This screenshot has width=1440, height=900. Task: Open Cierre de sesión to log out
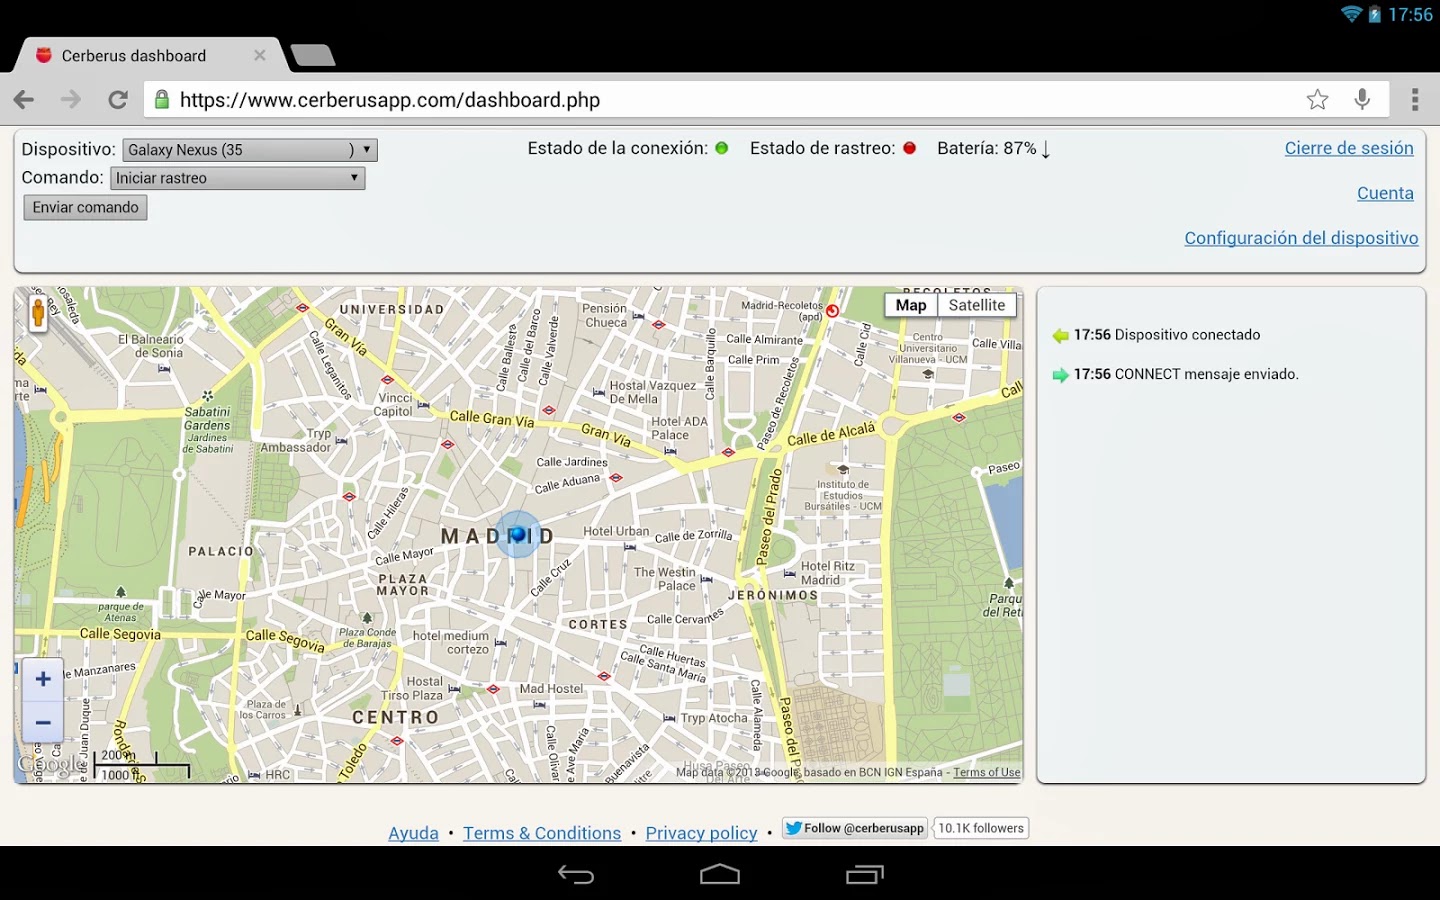pos(1348,147)
